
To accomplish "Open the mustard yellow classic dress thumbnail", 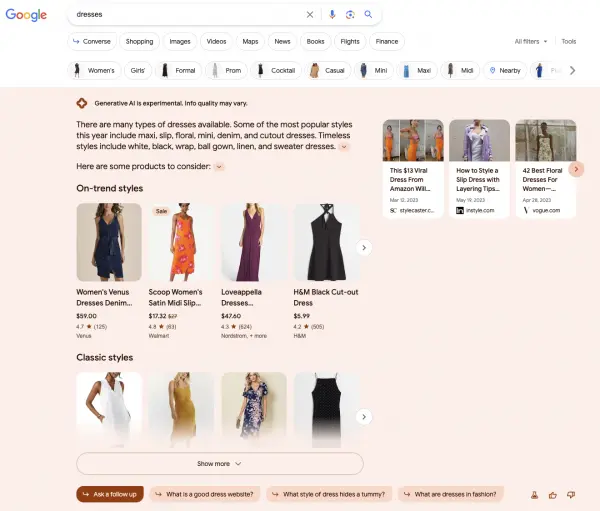I will click(x=181, y=410).
